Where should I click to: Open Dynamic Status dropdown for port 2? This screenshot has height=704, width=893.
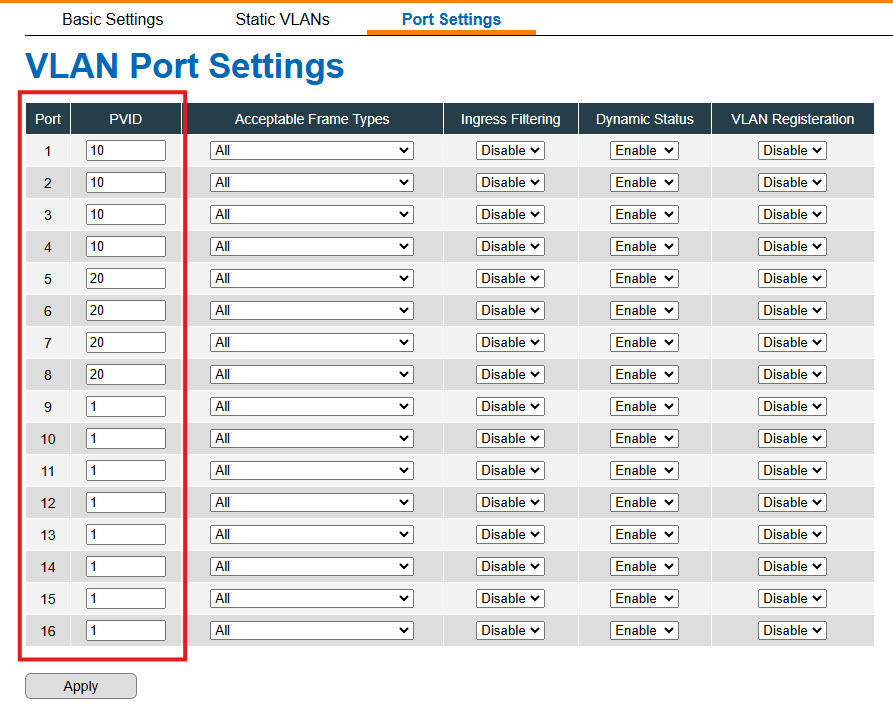644,182
